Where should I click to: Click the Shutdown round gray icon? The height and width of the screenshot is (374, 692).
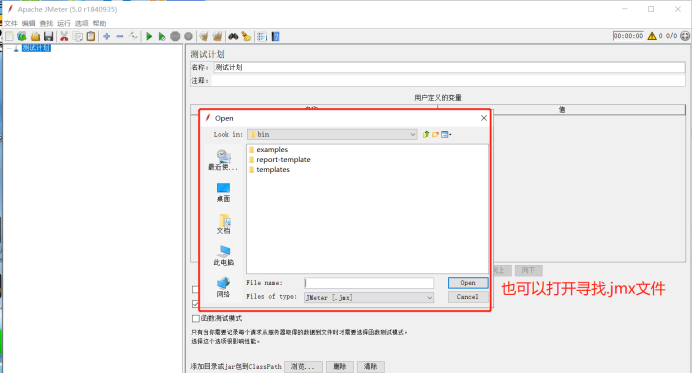[x=188, y=36]
